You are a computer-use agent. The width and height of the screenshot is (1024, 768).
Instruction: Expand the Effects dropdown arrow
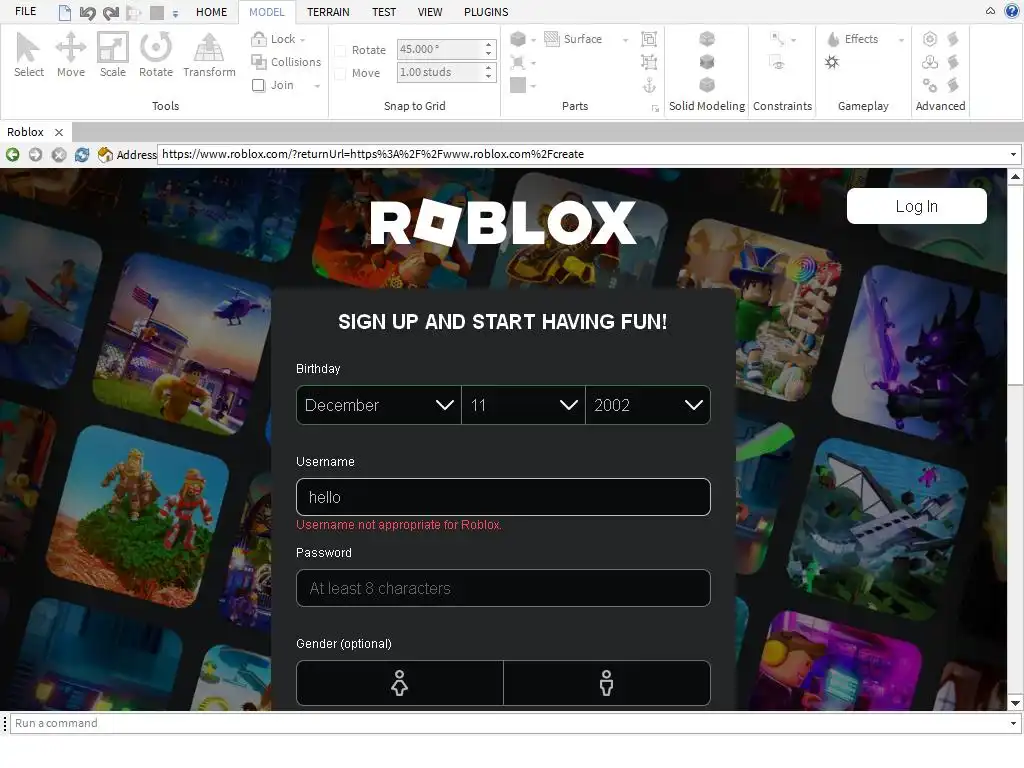(x=901, y=40)
